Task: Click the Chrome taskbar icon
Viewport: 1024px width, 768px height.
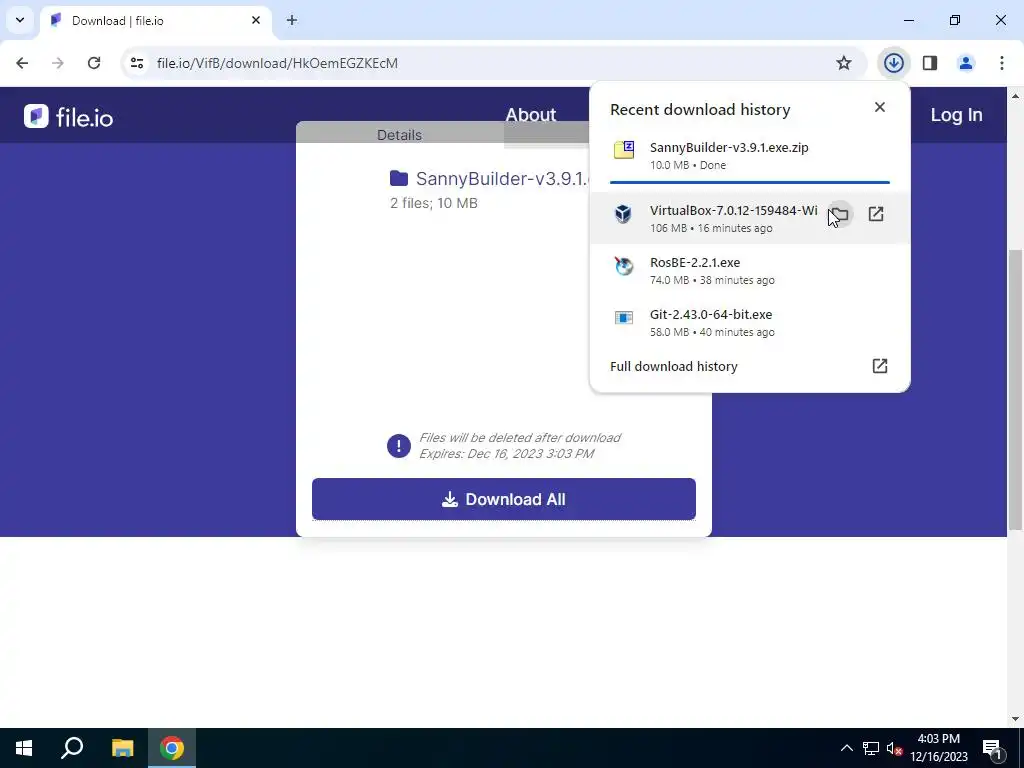Action: [x=172, y=748]
